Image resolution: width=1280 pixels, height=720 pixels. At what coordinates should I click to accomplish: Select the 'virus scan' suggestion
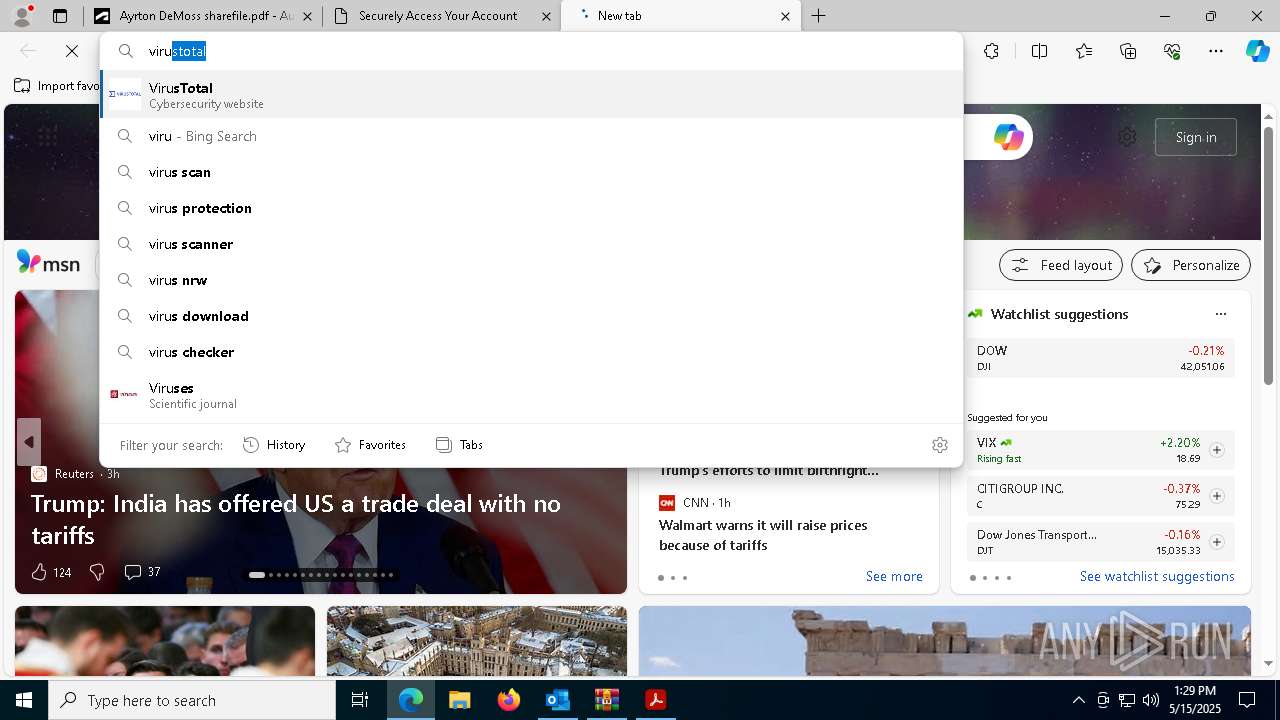click(531, 172)
